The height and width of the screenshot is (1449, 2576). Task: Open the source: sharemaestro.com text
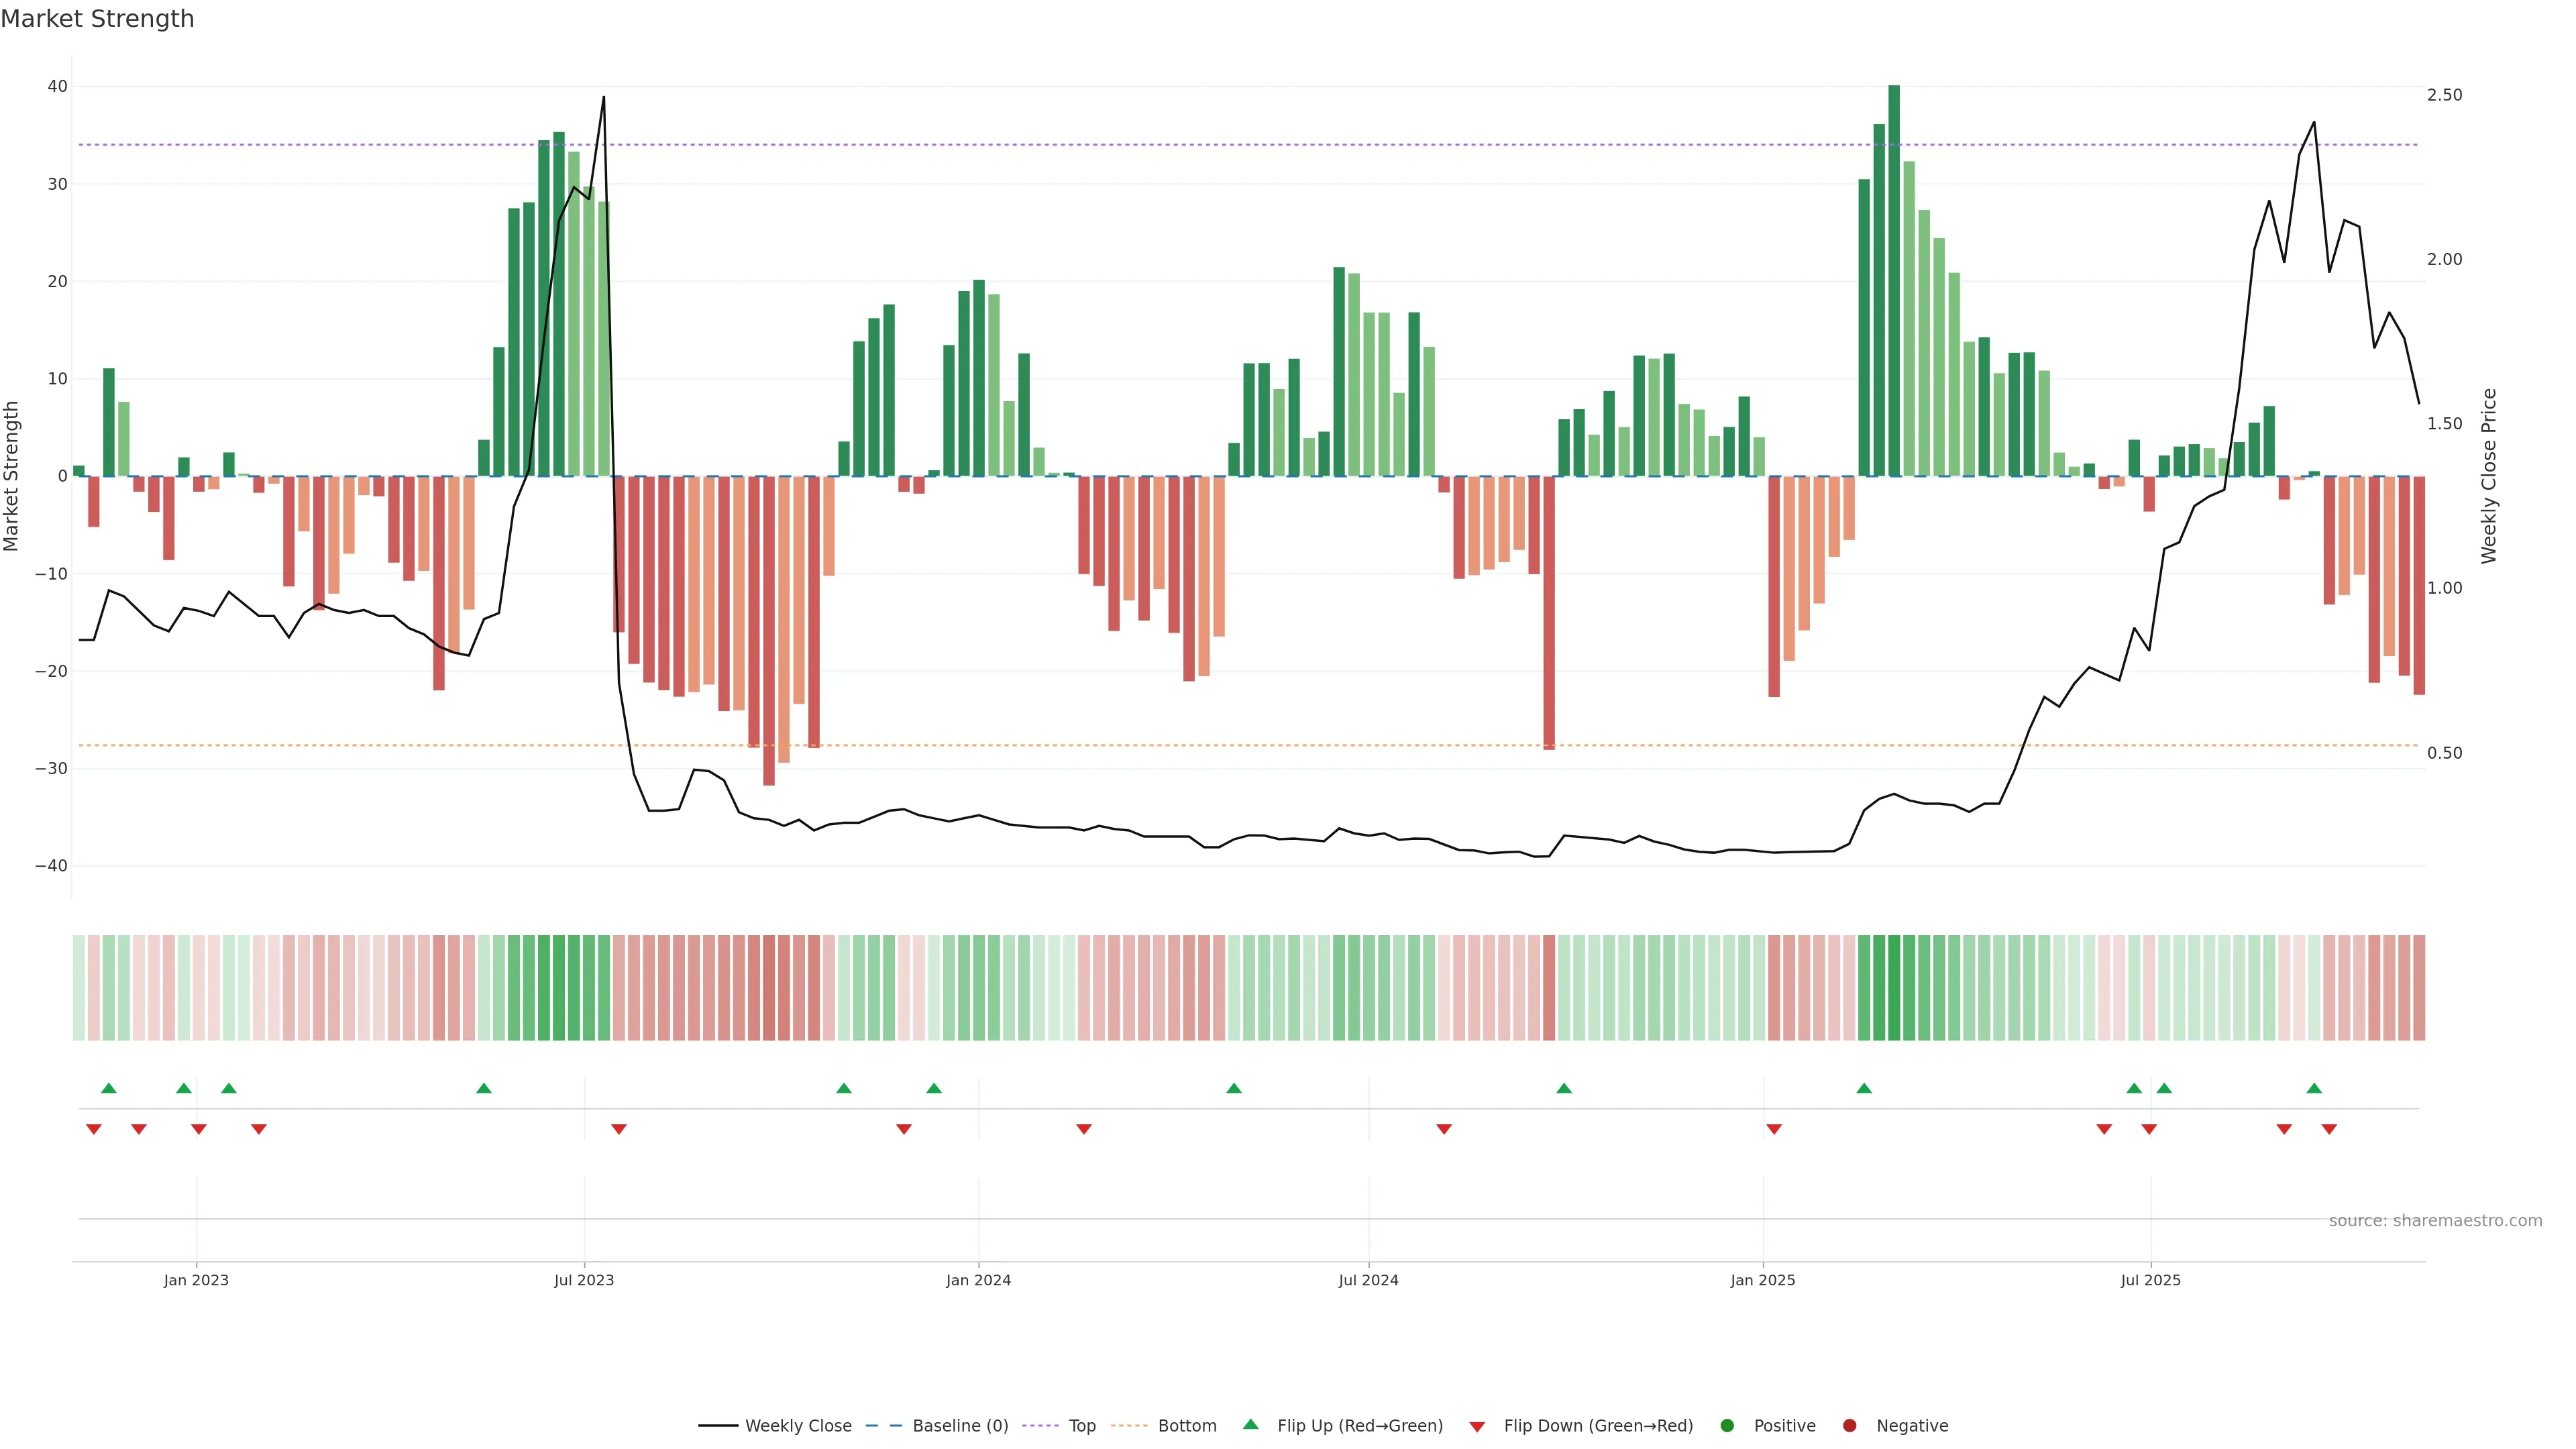(x=2435, y=1221)
